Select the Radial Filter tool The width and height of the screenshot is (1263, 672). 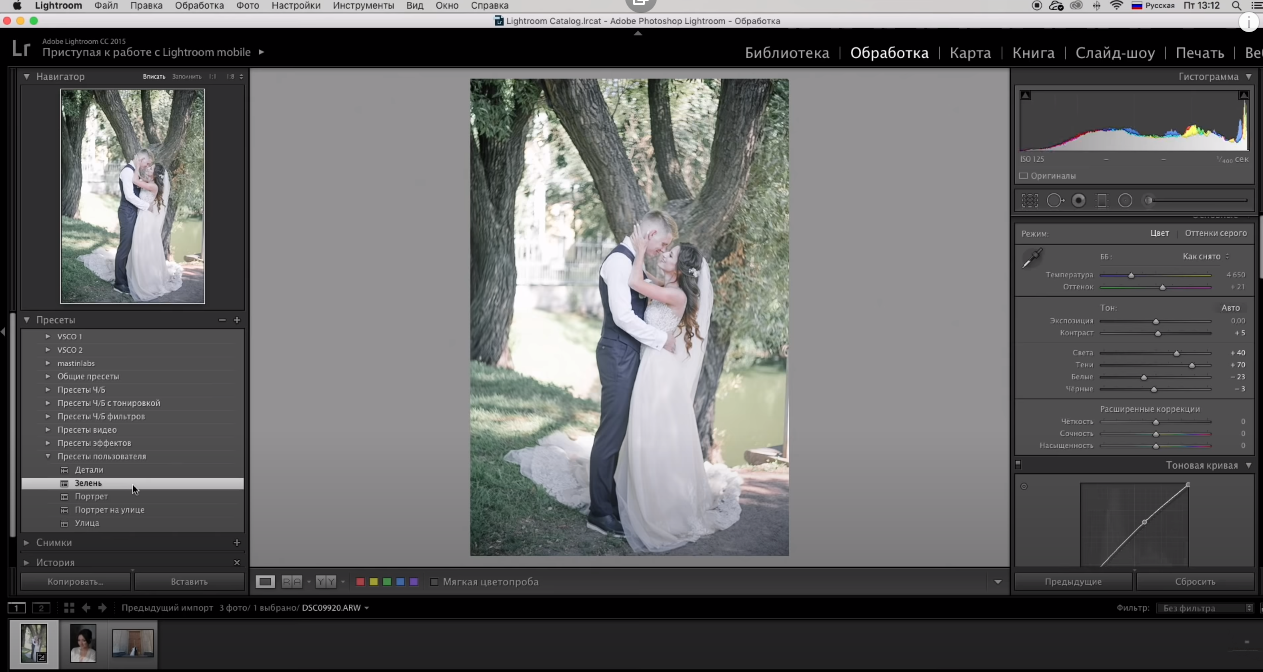1125,200
